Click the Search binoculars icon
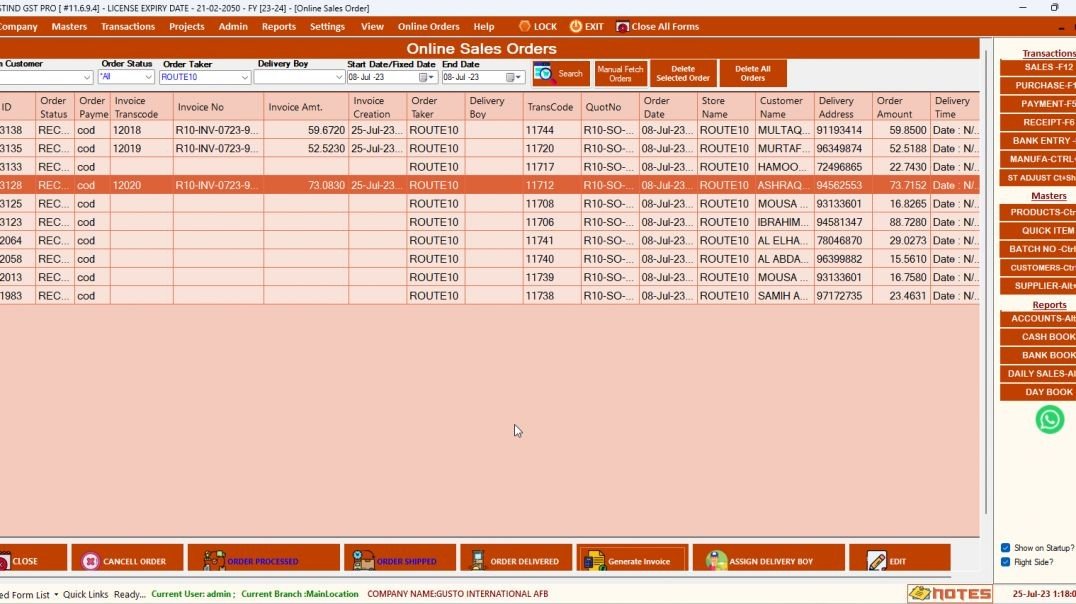The image size is (1076, 604). pyautogui.click(x=545, y=72)
